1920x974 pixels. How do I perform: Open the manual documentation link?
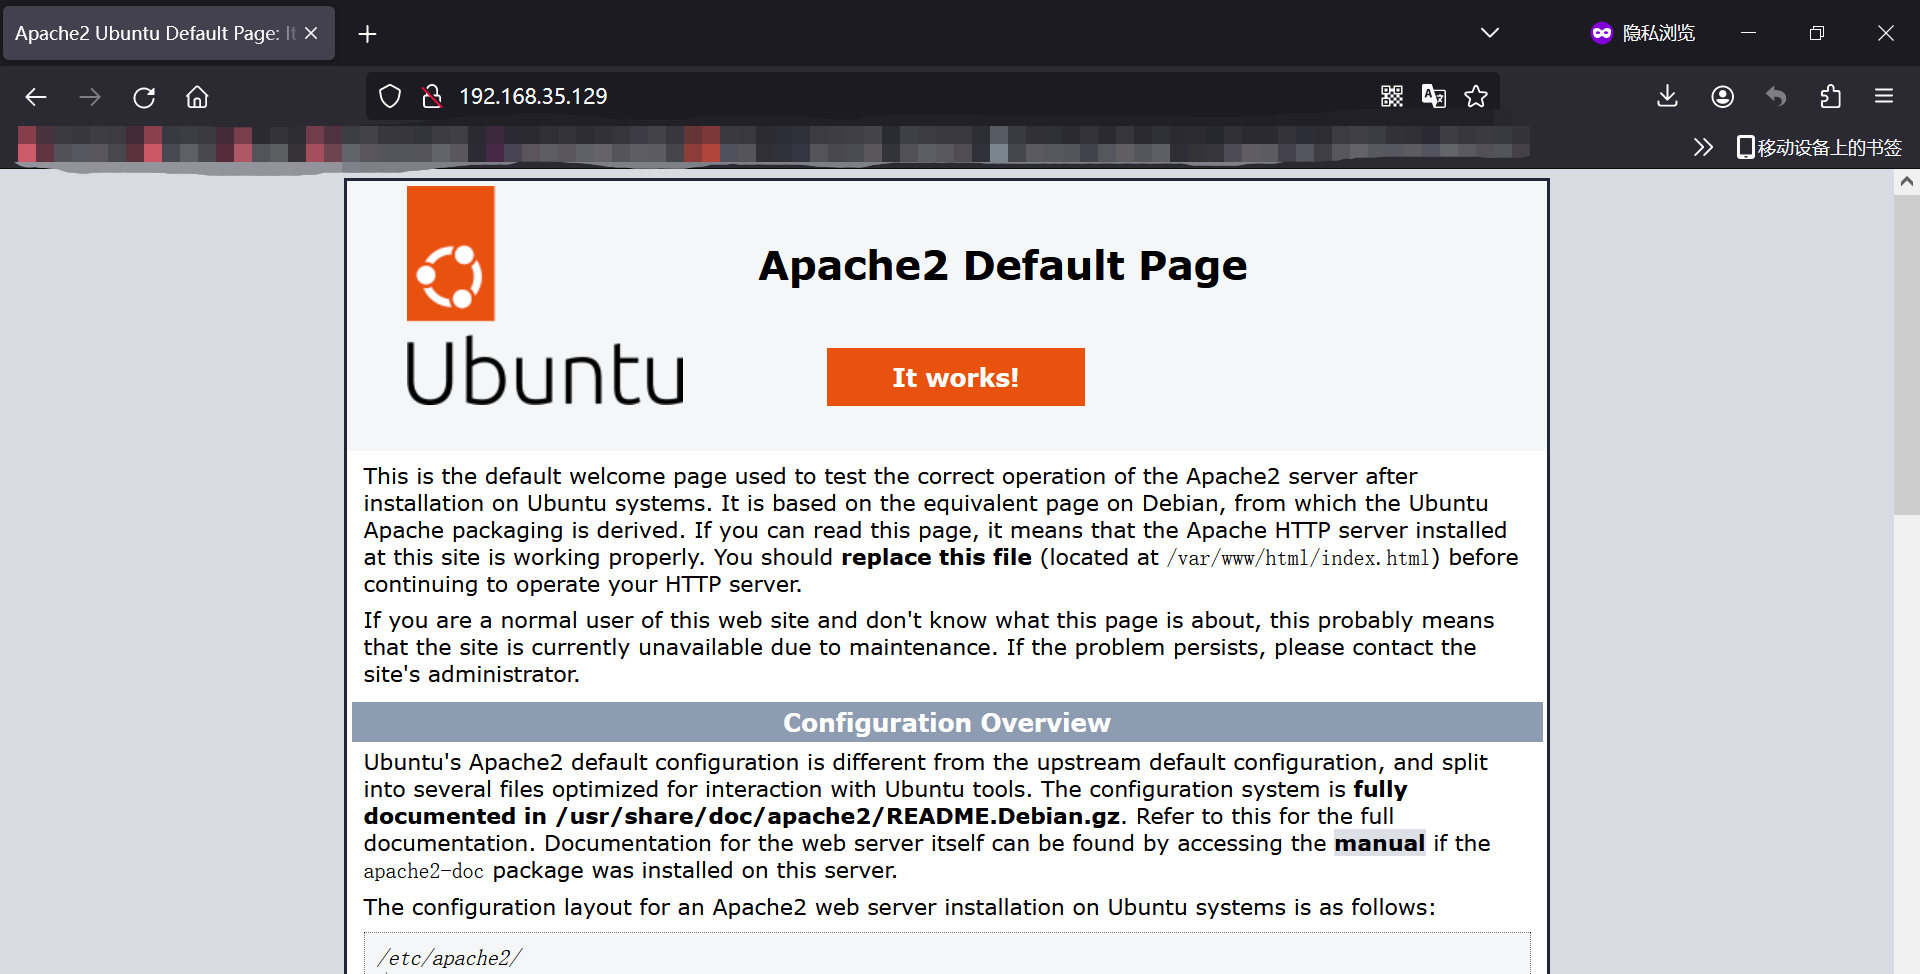click(x=1379, y=843)
